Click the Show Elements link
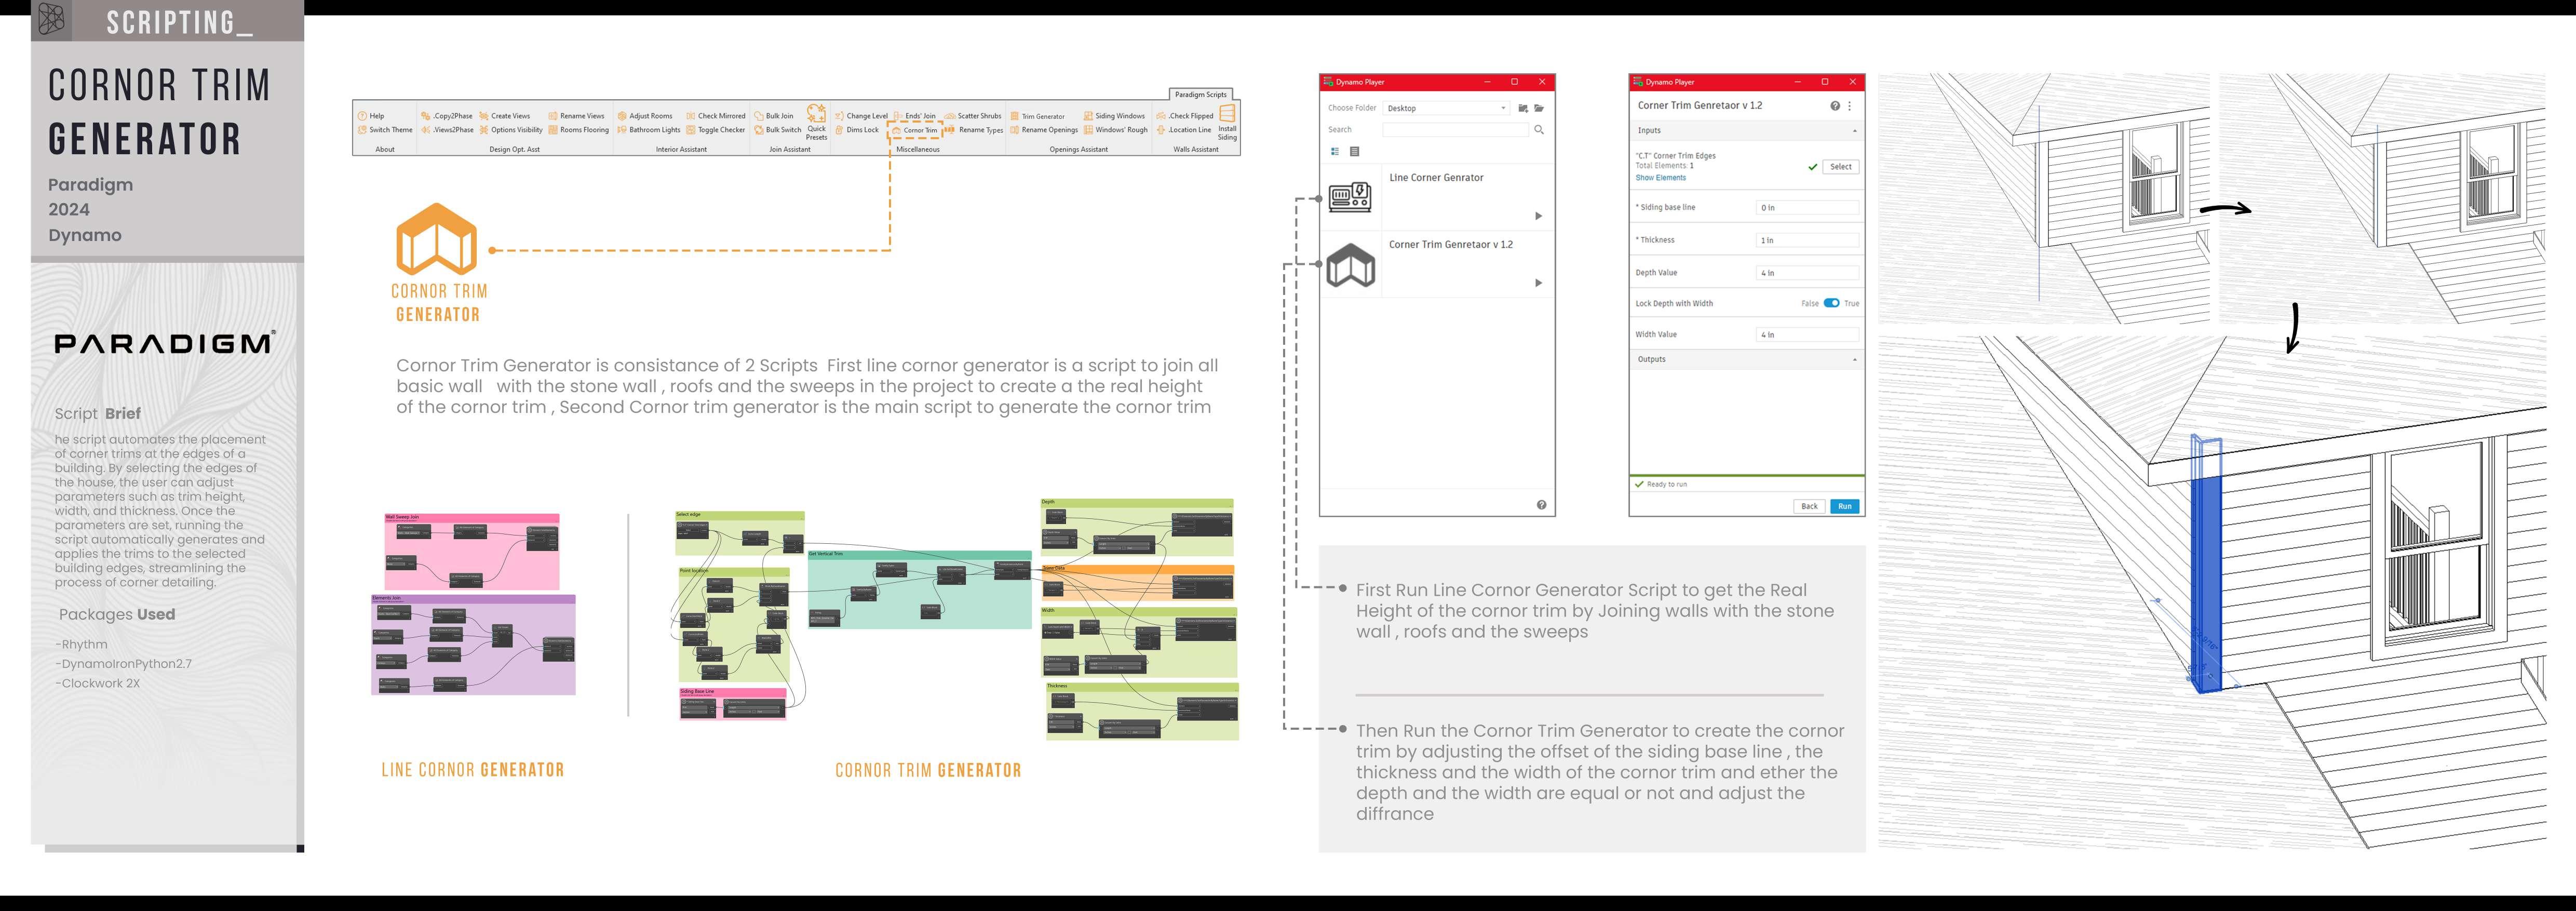This screenshot has height=911, width=2576. click(x=1660, y=178)
